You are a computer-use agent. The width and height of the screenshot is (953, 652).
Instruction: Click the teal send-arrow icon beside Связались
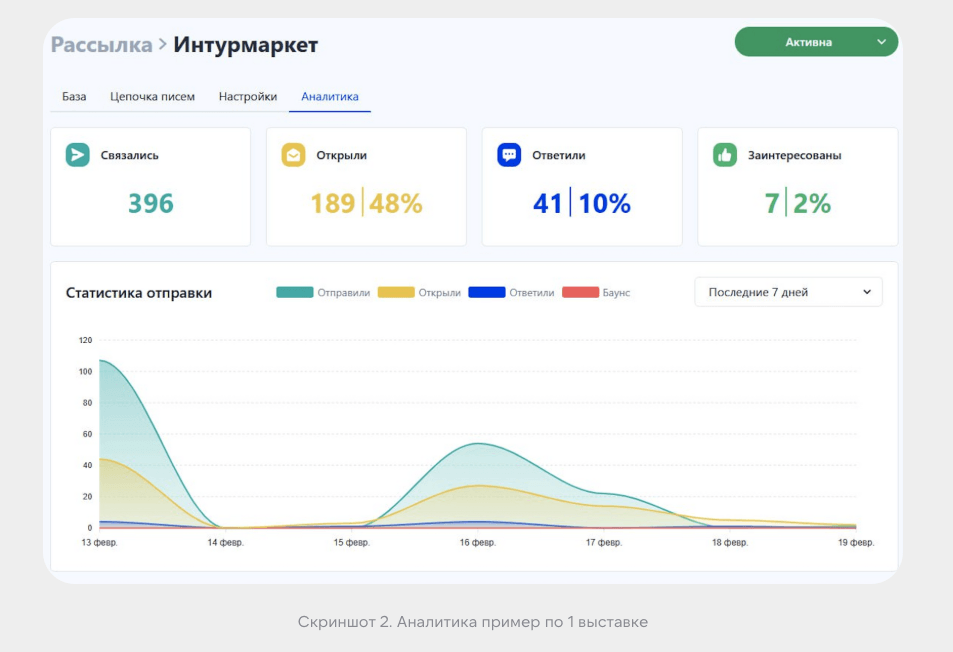(x=78, y=155)
